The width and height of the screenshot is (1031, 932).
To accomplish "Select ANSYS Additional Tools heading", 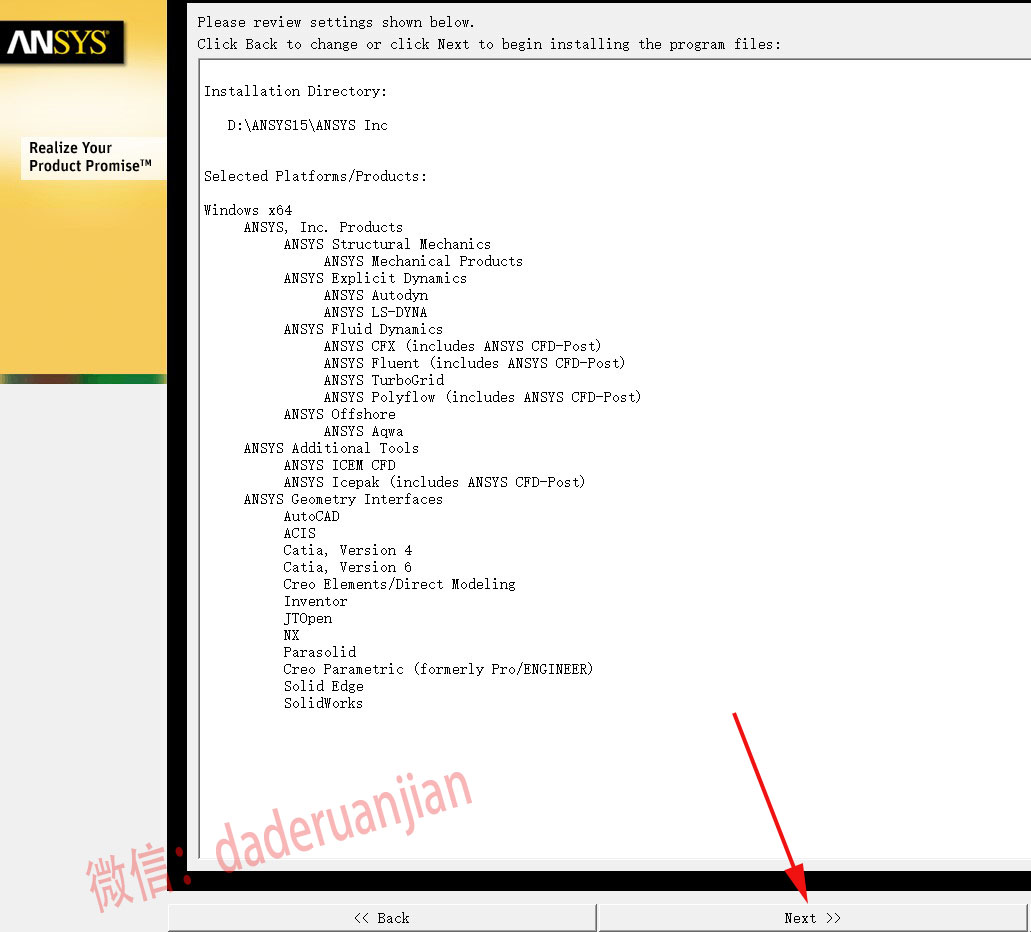I will tap(331, 448).
